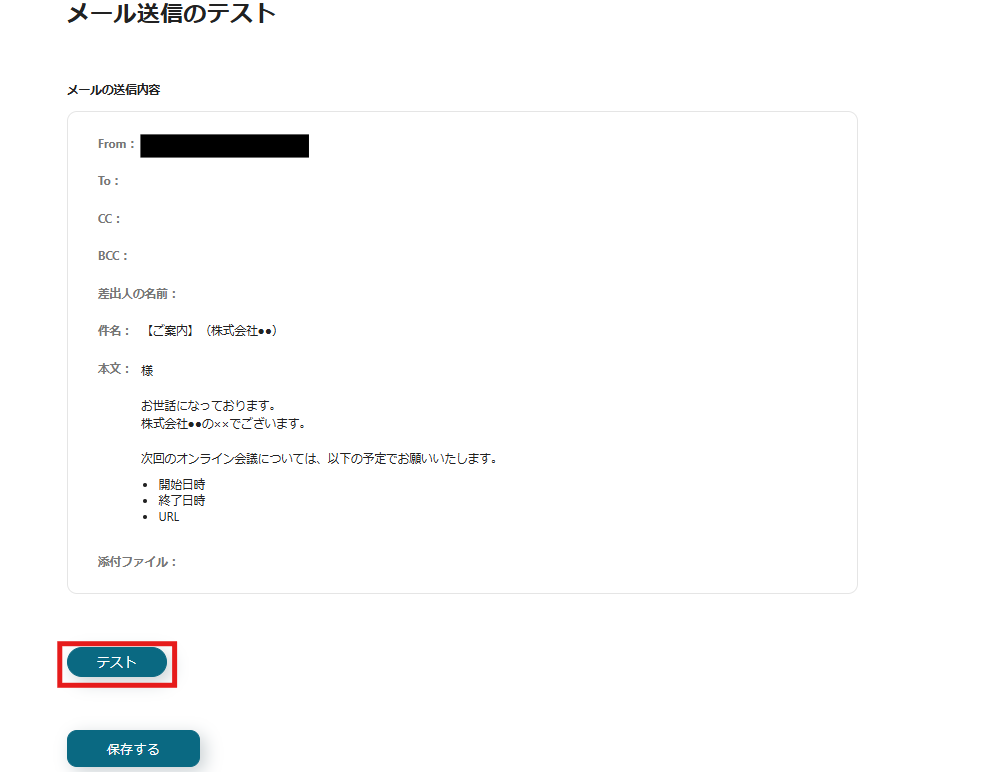The width and height of the screenshot is (982, 772).
Task: Select the 終了日時 bullet item
Action: coord(182,501)
